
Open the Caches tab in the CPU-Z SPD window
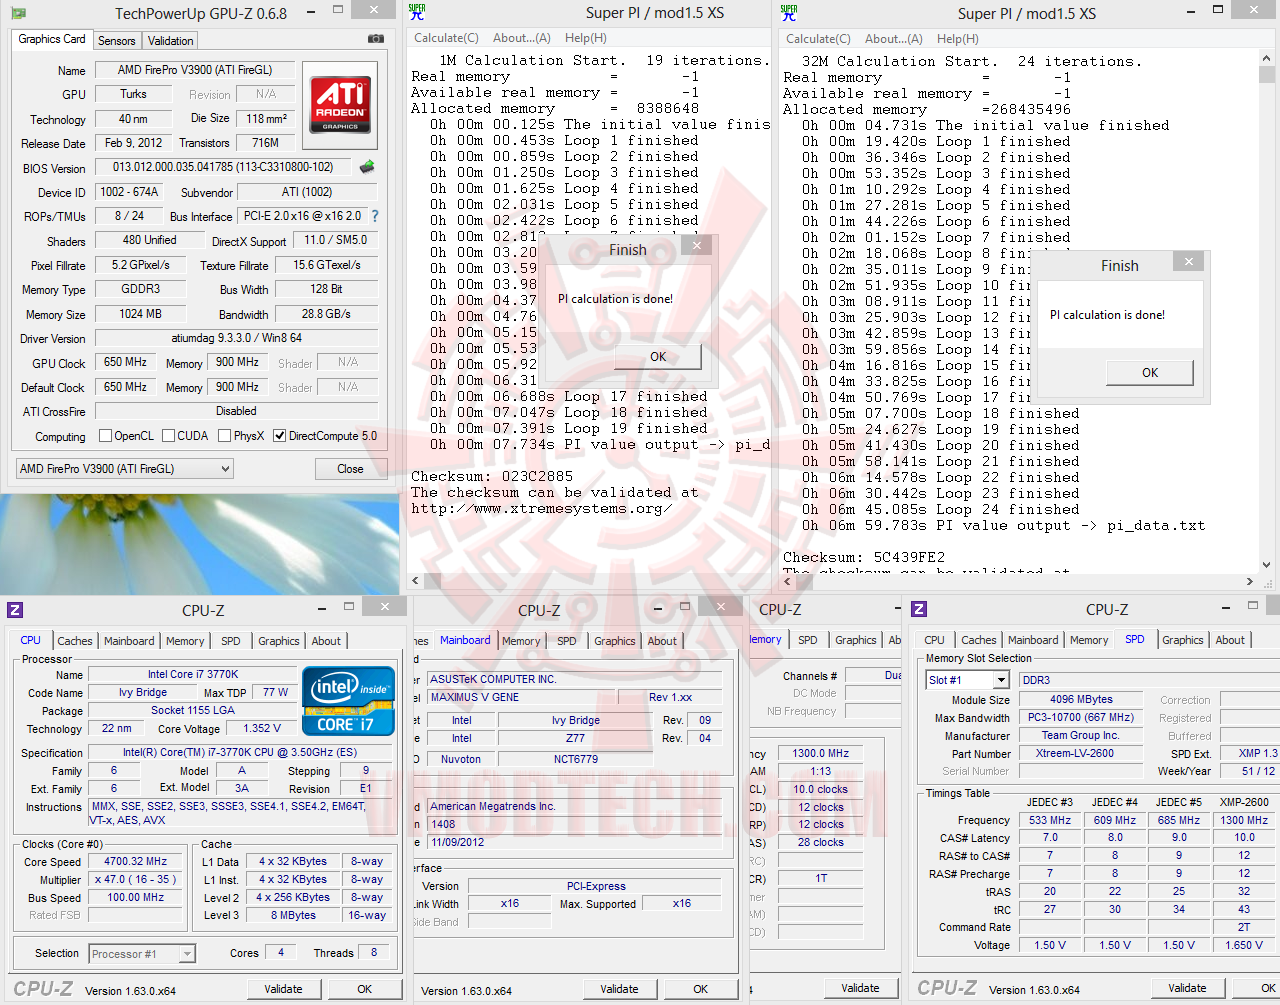pos(979,640)
